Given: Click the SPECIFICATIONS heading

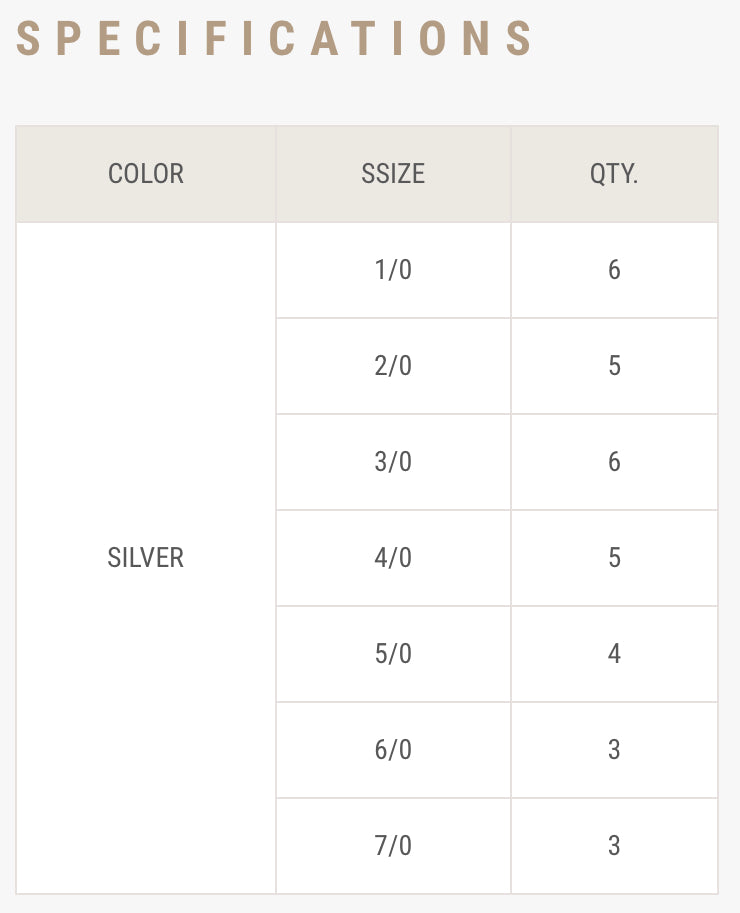Looking at the screenshot, I should 275,38.
